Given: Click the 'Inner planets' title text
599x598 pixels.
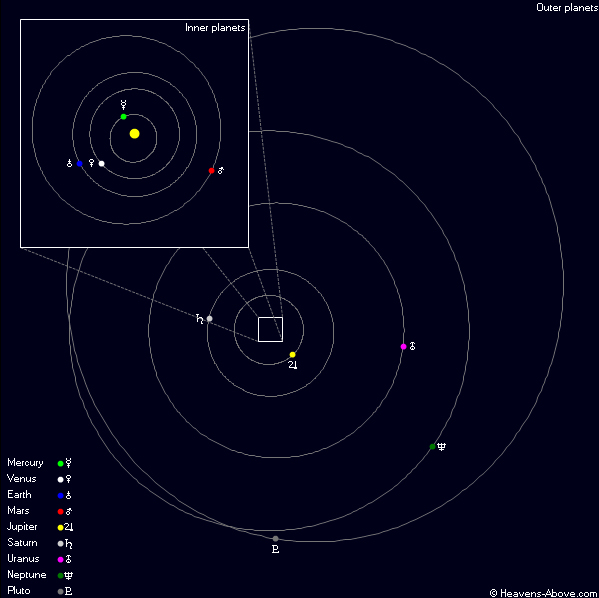Looking at the screenshot, I should (215, 28).
